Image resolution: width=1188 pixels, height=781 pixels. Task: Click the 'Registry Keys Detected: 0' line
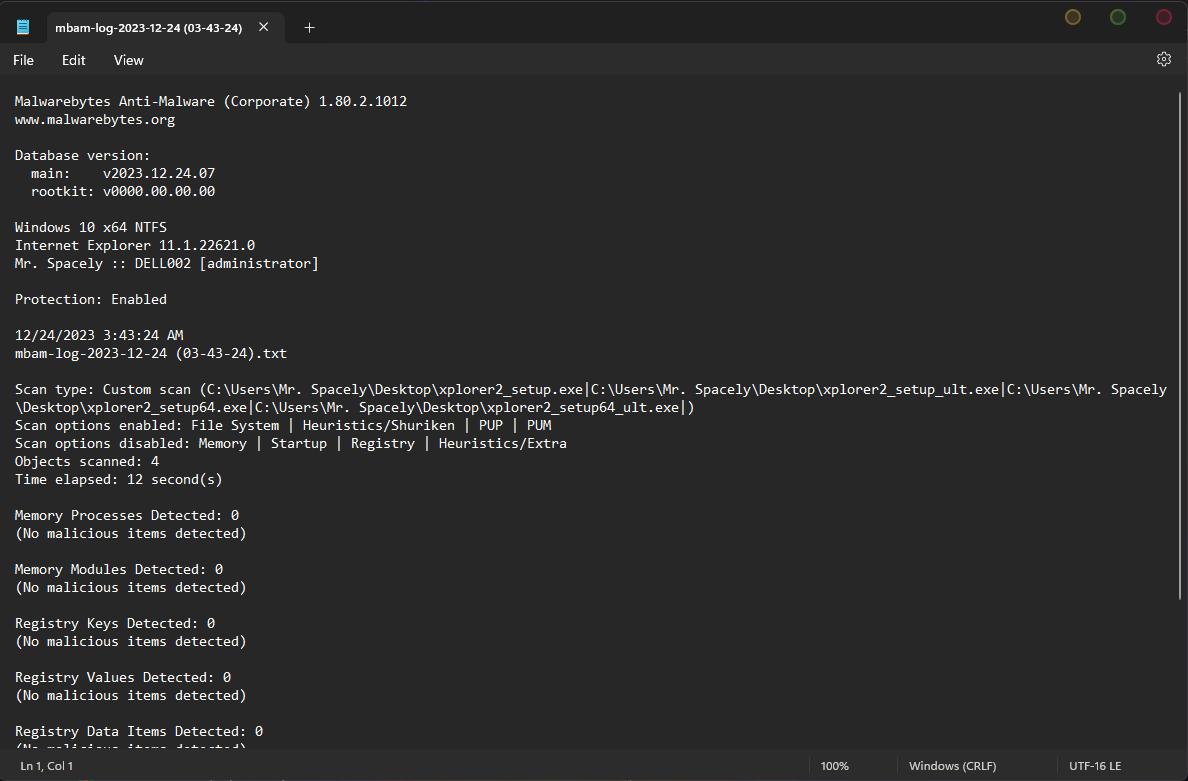[115, 623]
